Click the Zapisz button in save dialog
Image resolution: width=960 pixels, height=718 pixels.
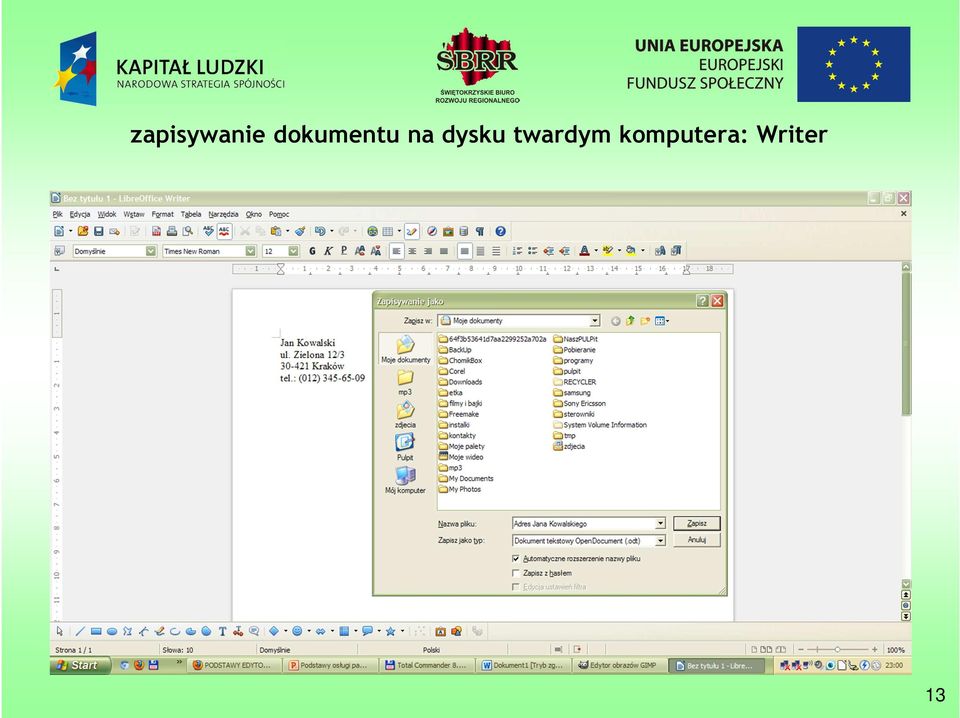[697, 523]
